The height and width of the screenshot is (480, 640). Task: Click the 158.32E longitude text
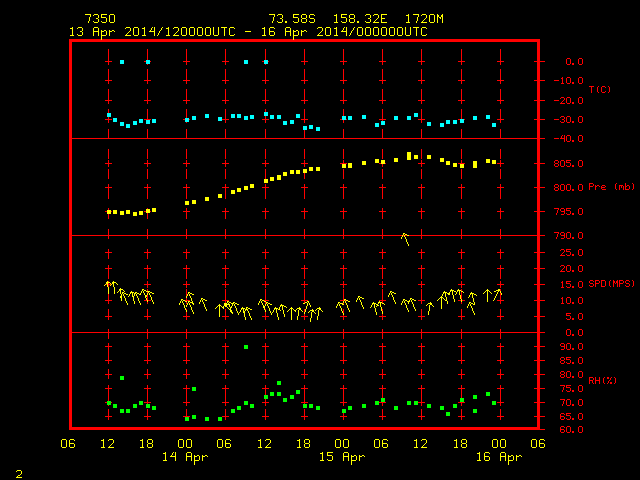click(360, 19)
